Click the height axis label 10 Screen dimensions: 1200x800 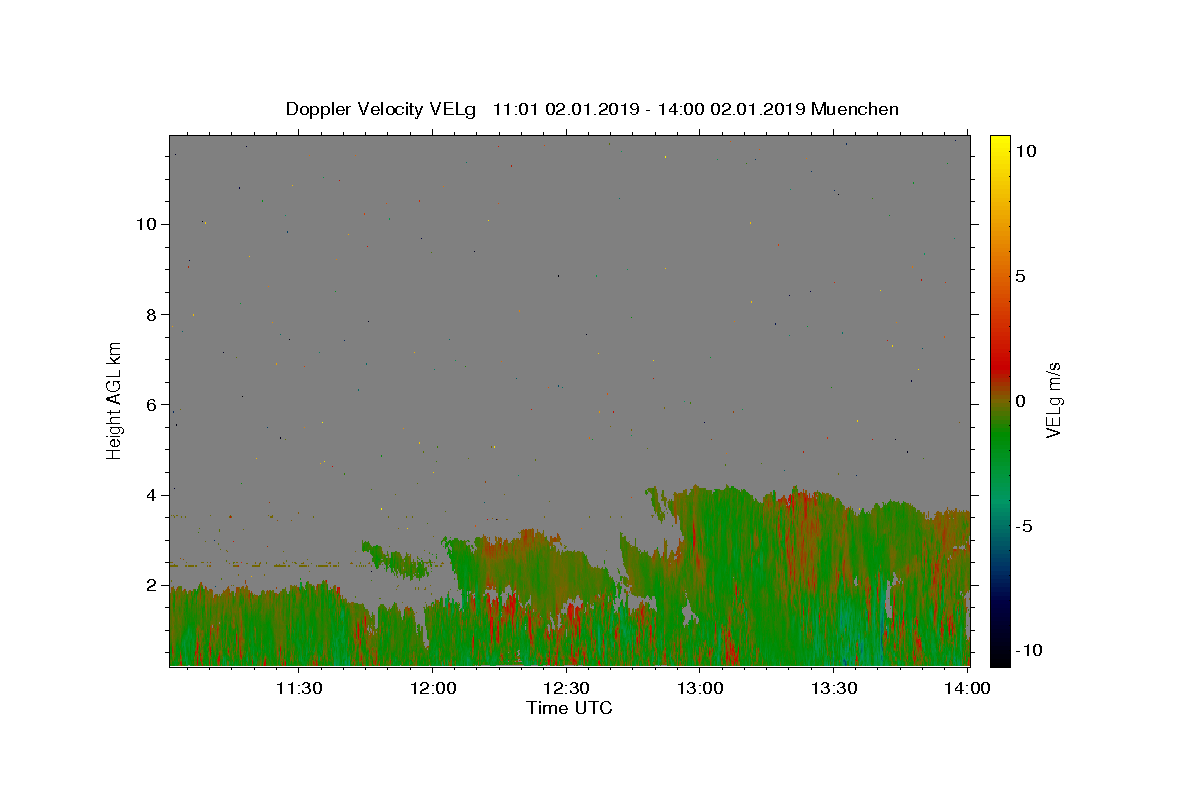pyautogui.click(x=147, y=224)
